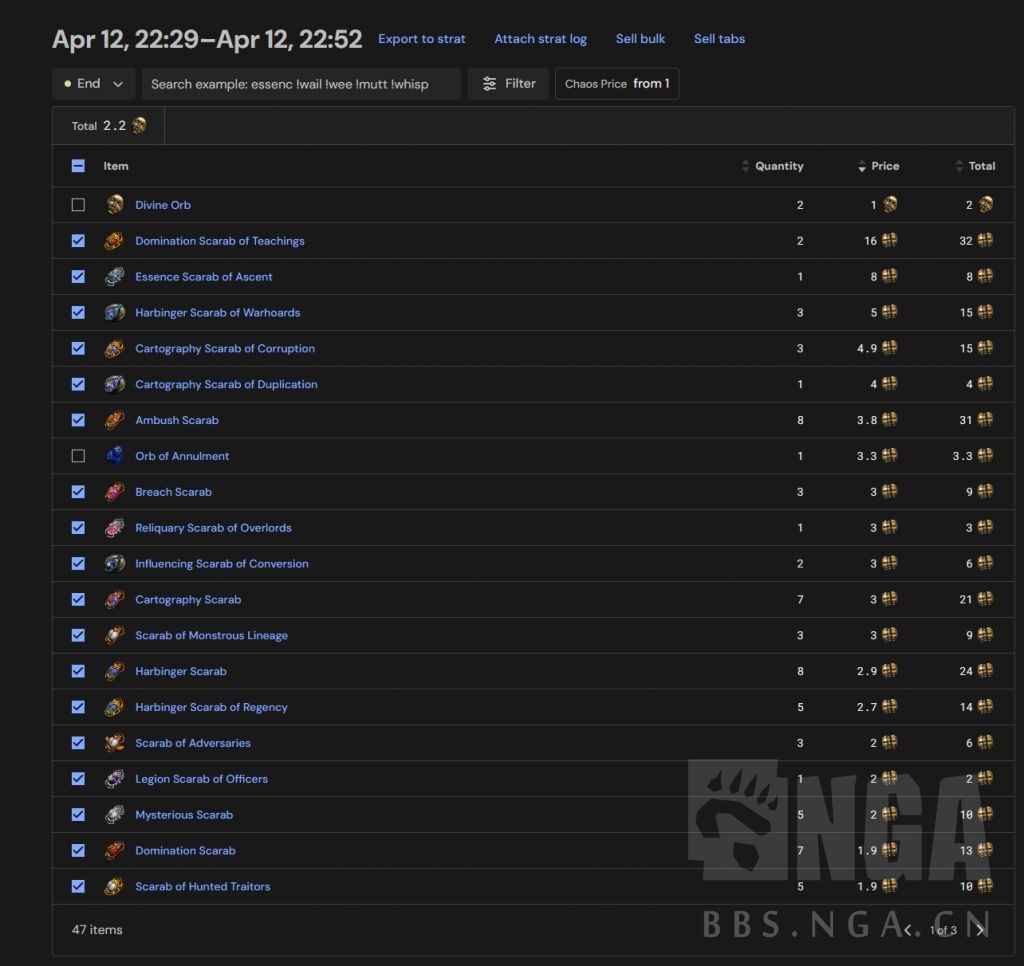This screenshot has height=966, width=1024.
Task: Click the Ambush Scarab item icon
Action: (x=115, y=421)
